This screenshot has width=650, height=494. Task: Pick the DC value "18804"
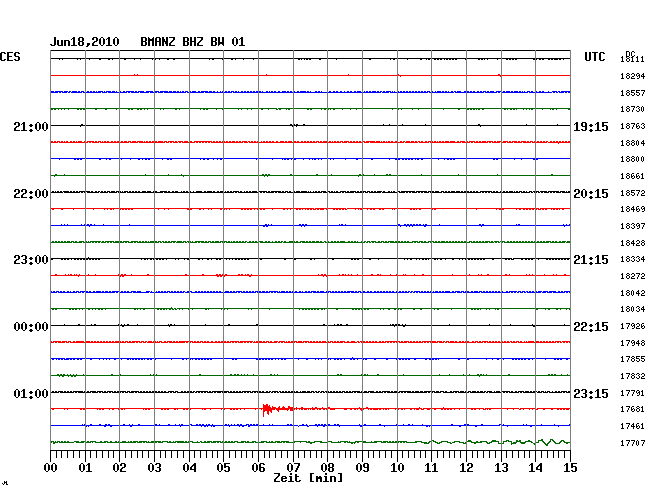point(633,143)
